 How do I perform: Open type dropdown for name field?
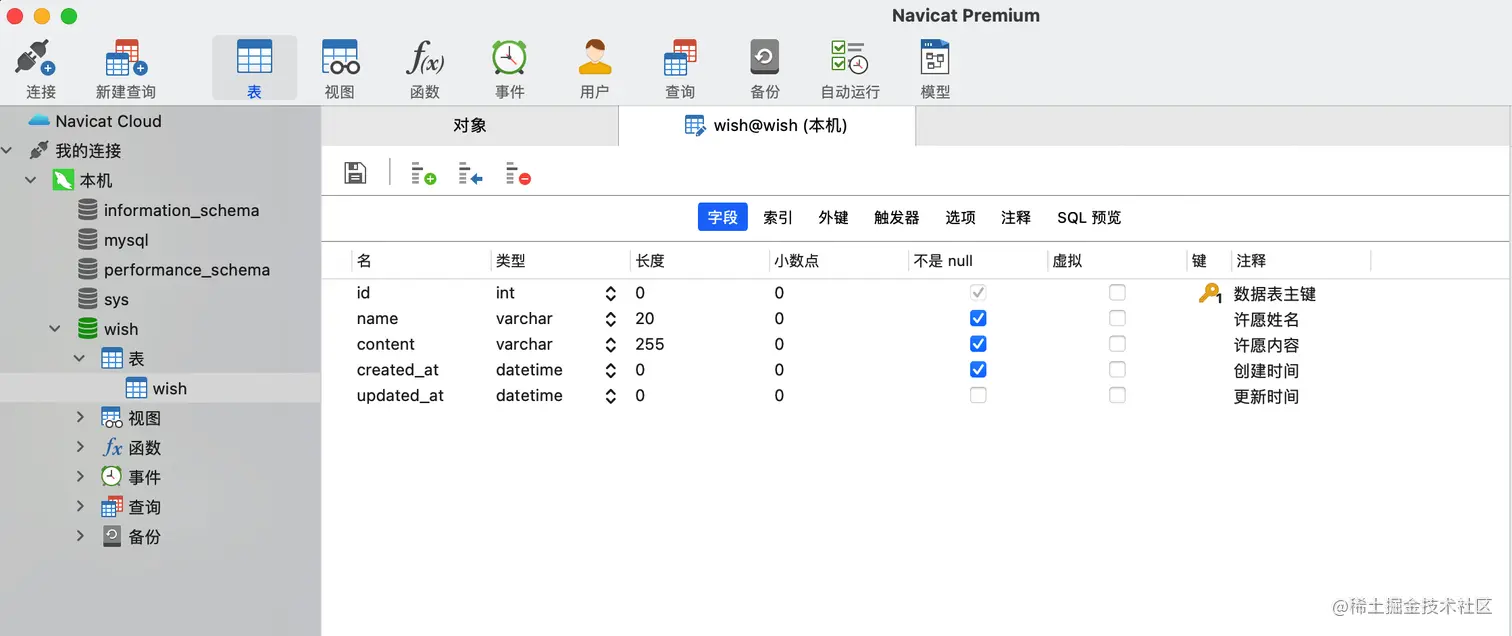click(x=610, y=319)
